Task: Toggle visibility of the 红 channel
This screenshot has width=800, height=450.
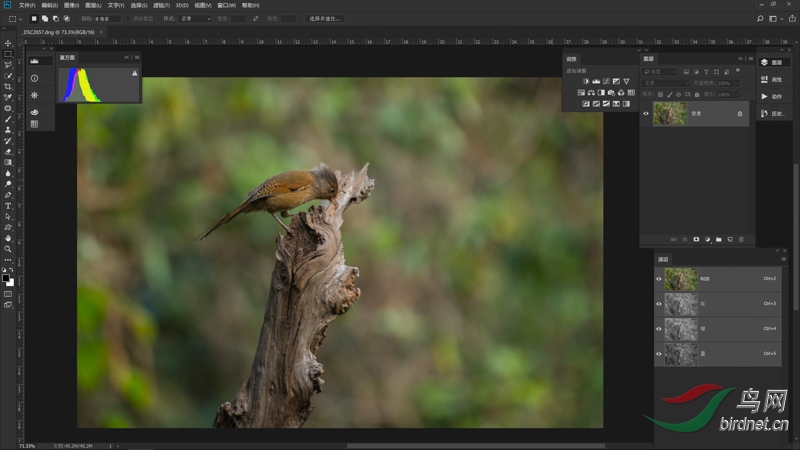Action: click(659, 304)
